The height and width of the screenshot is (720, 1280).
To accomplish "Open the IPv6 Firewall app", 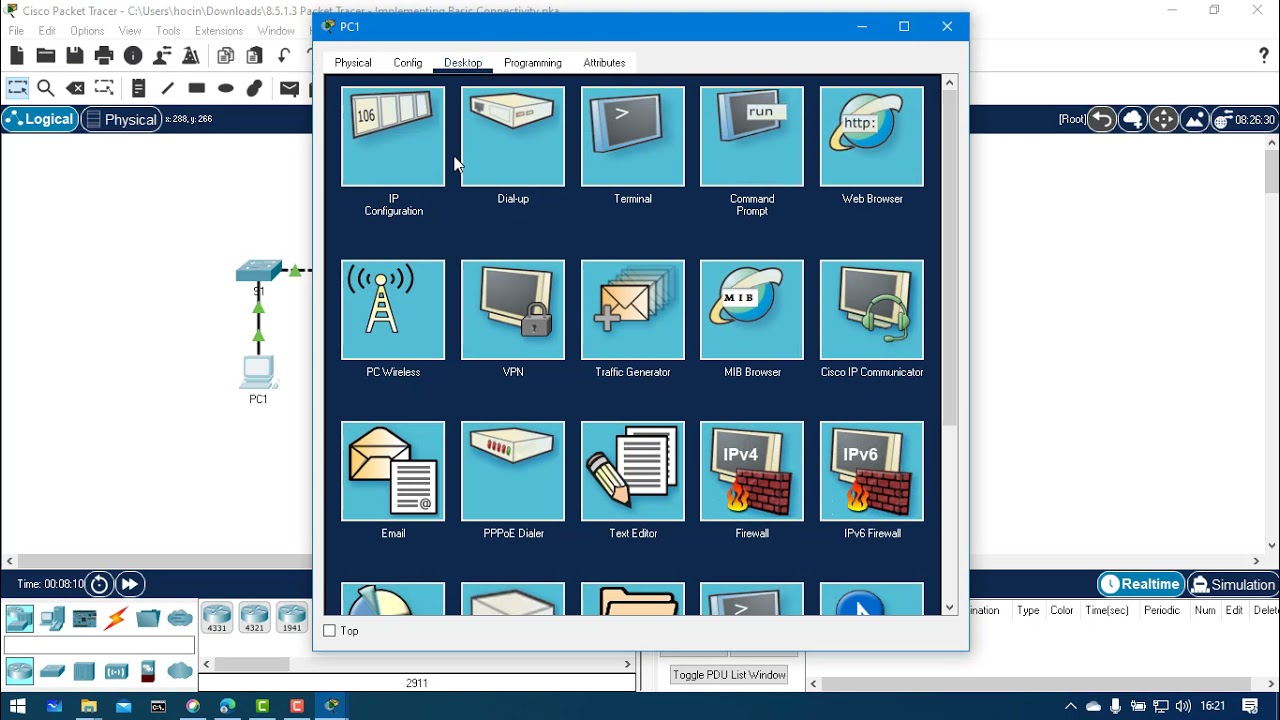I will [872, 471].
